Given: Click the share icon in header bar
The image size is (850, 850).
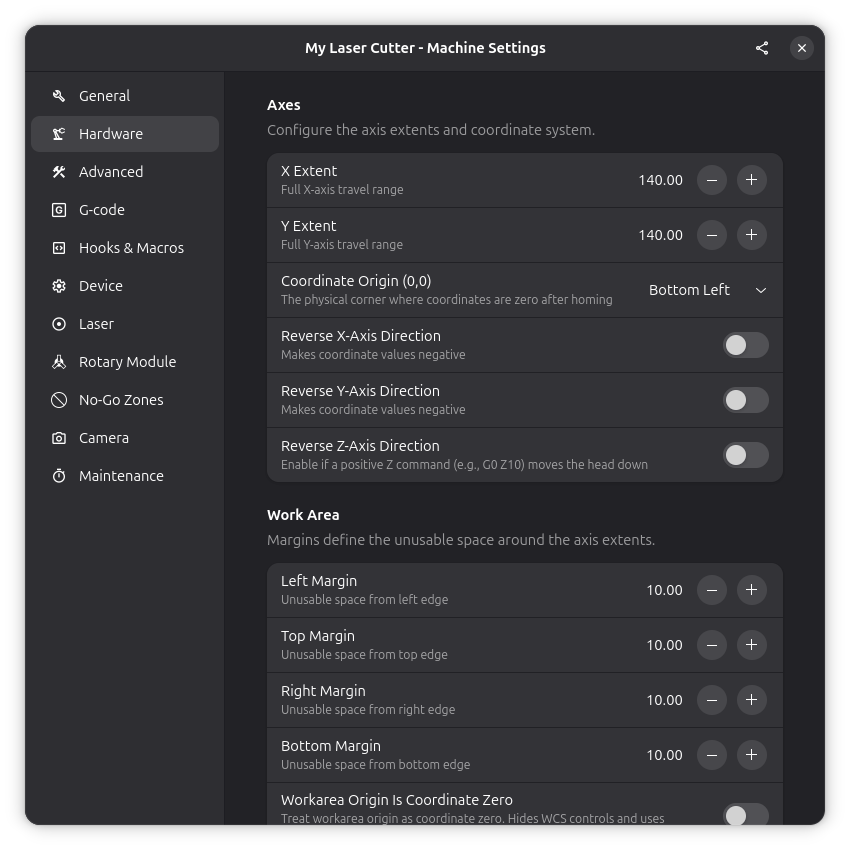Looking at the screenshot, I should pos(762,48).
